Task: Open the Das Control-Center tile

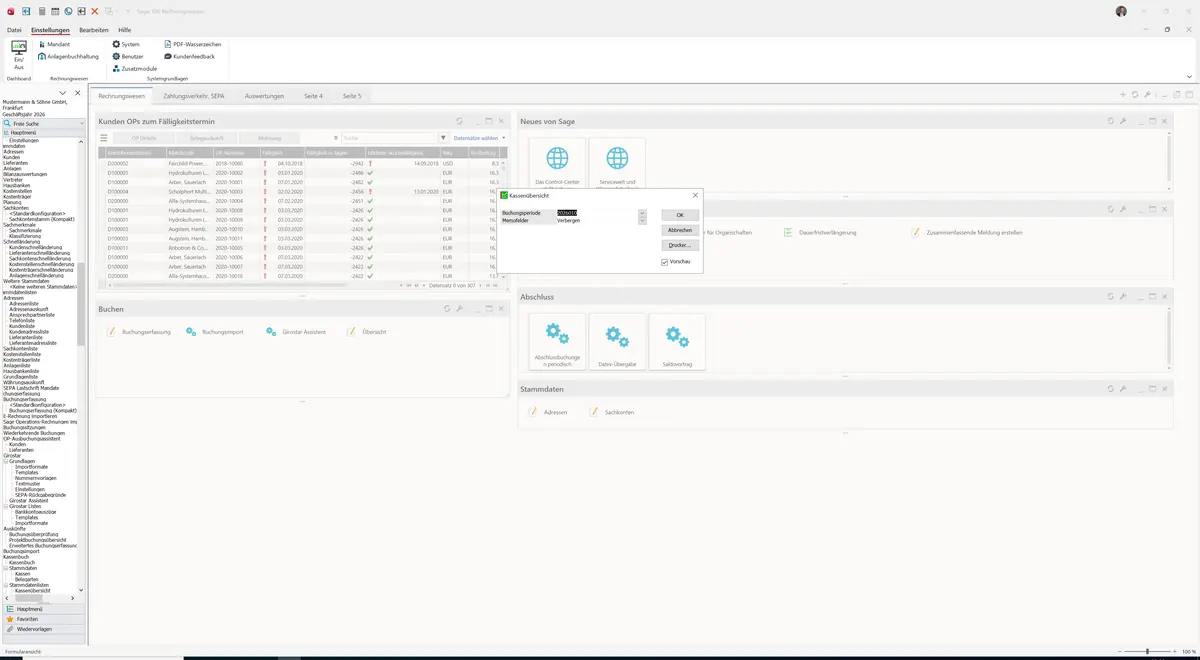Action: click(557, 164)
